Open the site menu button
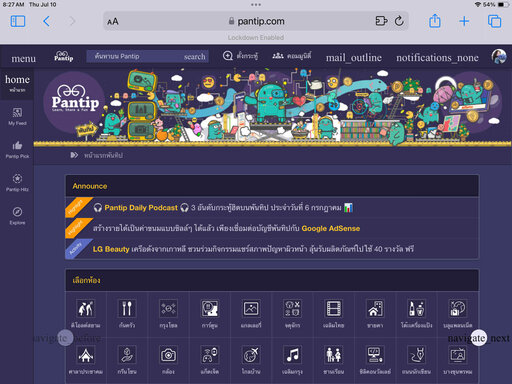Screen dimensions: 512x384 click(x=23, y=59)
